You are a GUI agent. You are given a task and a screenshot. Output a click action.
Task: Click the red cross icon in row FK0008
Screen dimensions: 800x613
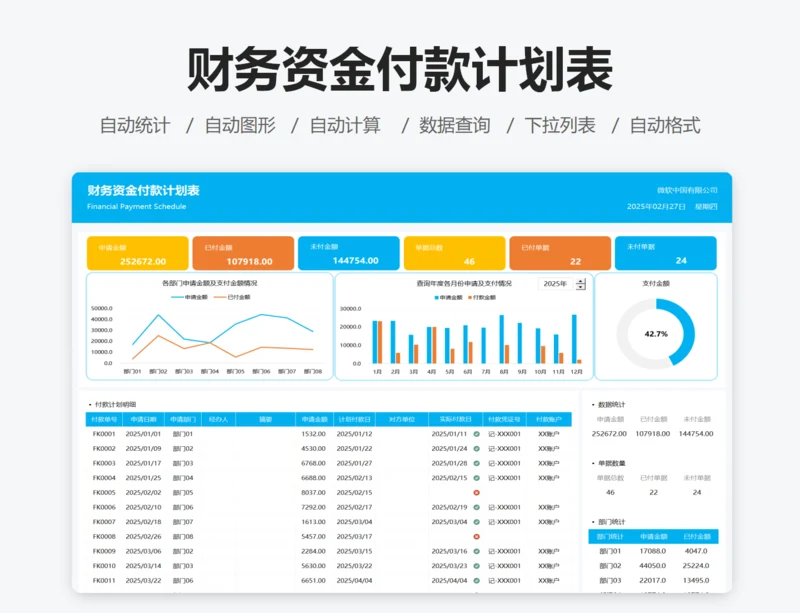pyautogui.click(x=477, y=536)
